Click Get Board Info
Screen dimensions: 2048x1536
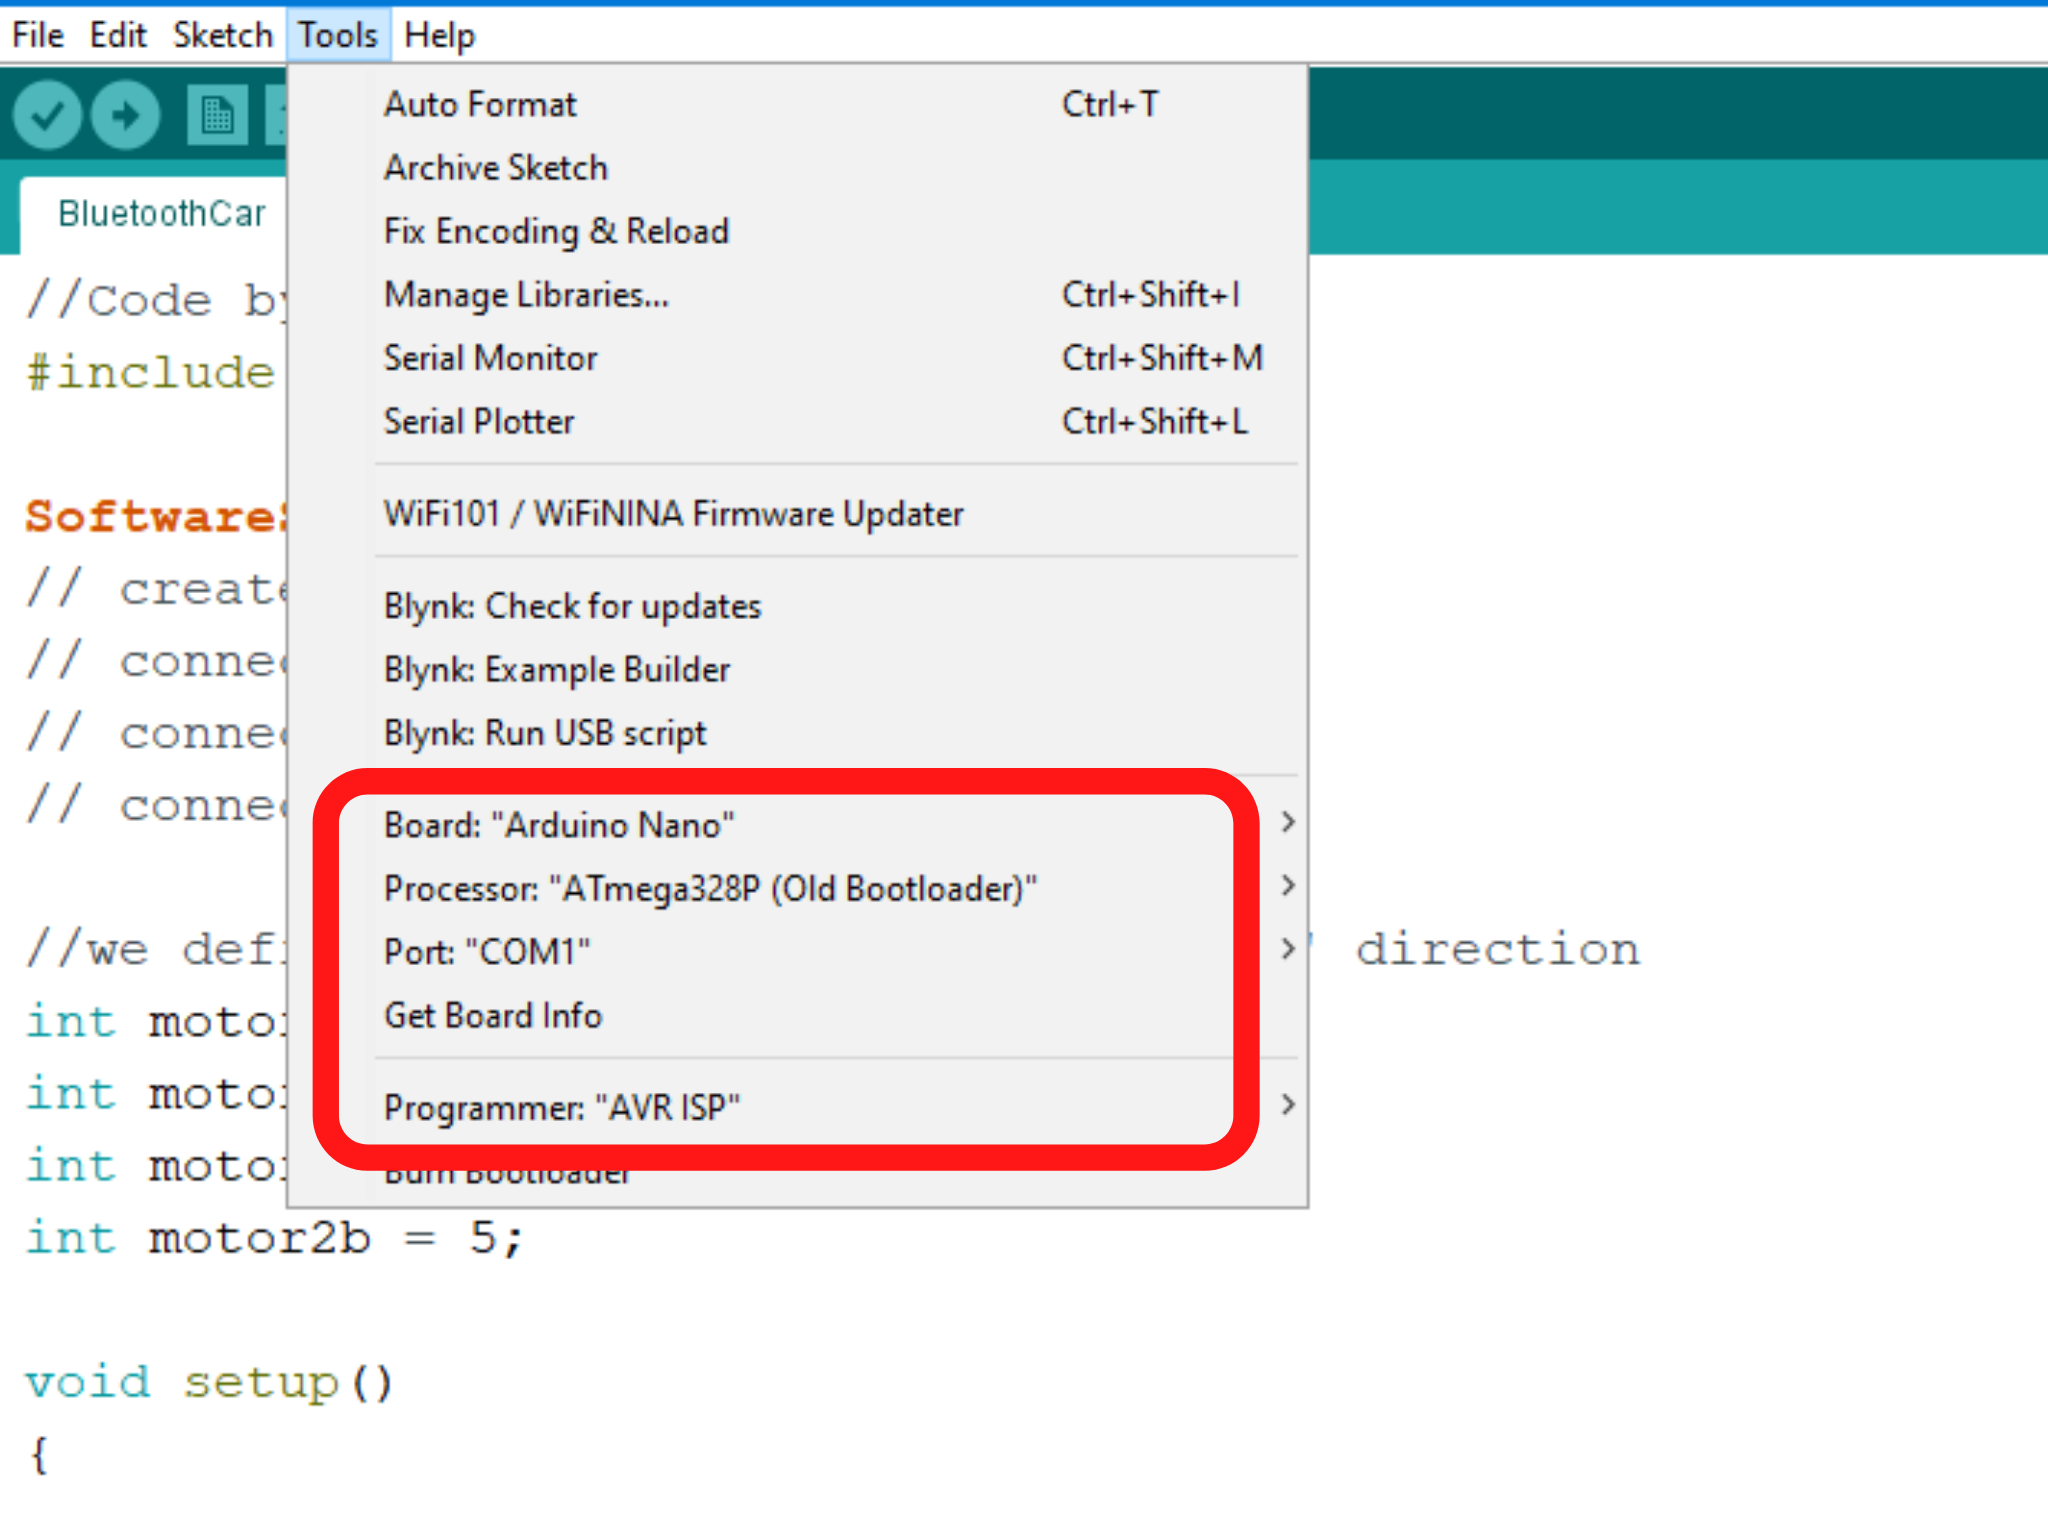(x=493, y=1016)
